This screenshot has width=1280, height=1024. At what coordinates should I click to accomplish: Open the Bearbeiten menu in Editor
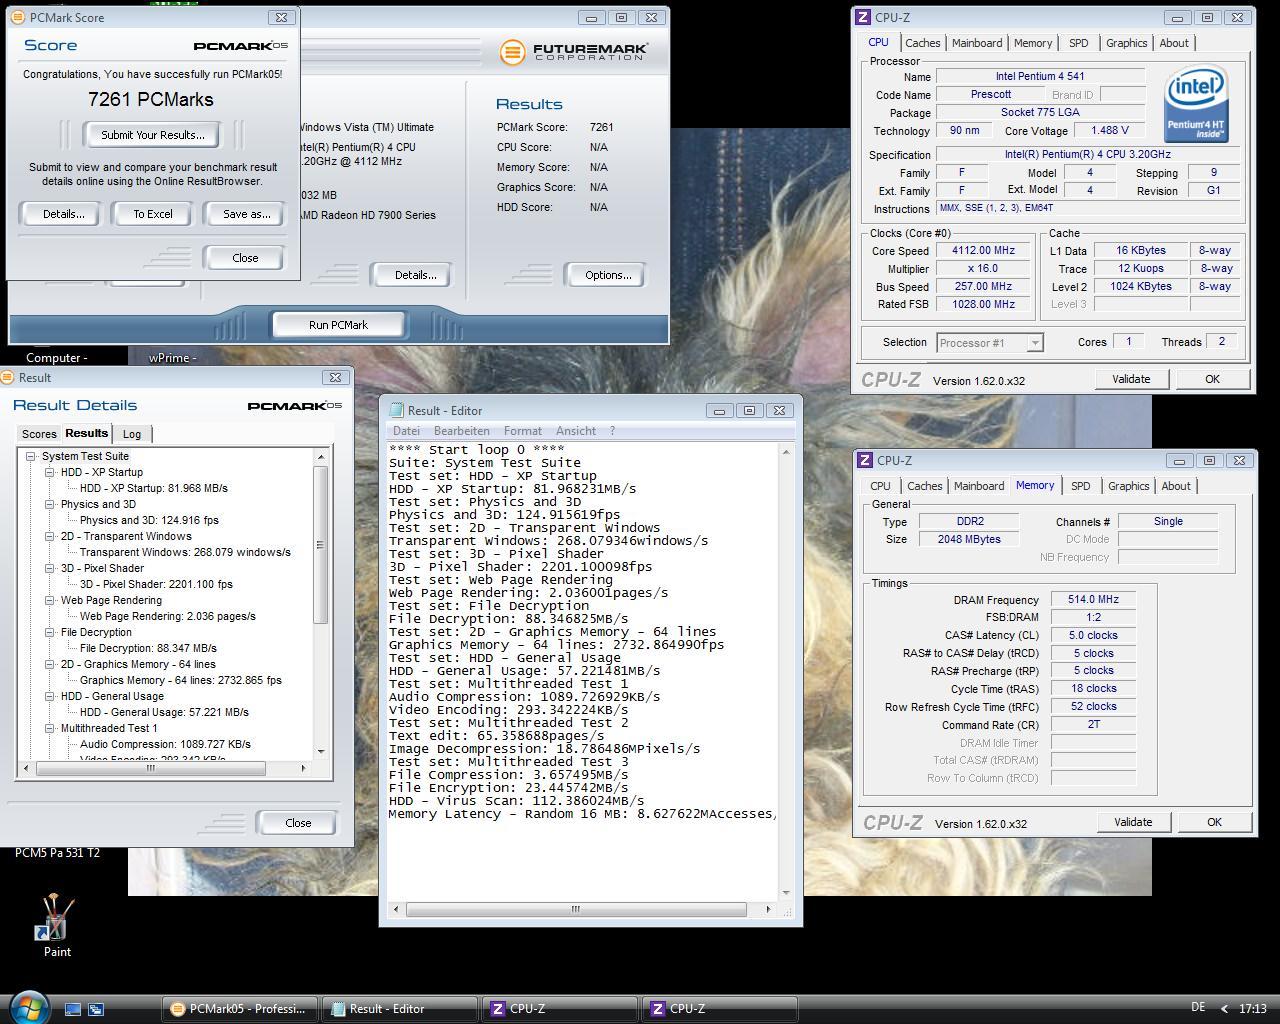(462, 431)
